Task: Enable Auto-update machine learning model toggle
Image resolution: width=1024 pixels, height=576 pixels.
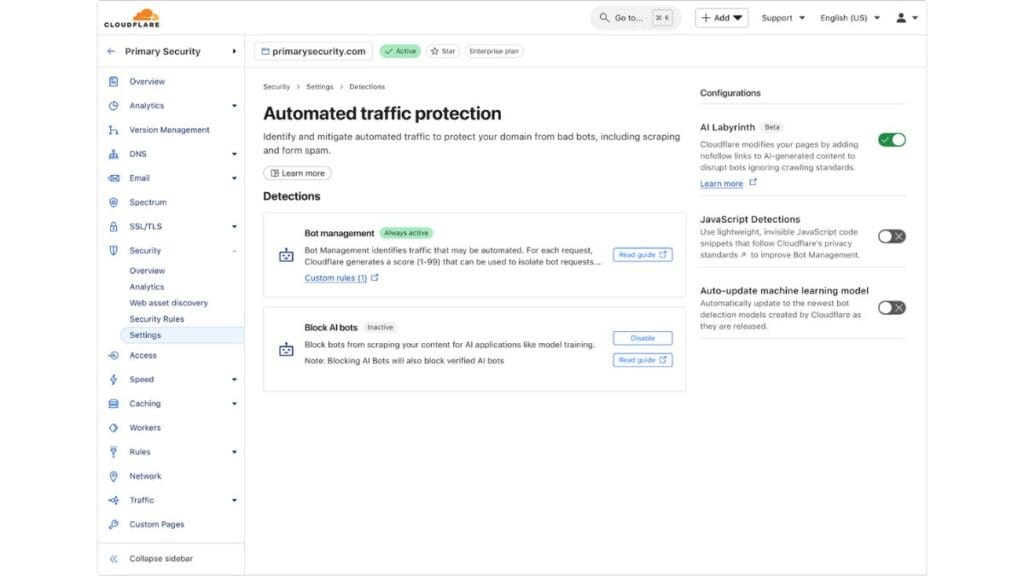Action: click(891, 308)
